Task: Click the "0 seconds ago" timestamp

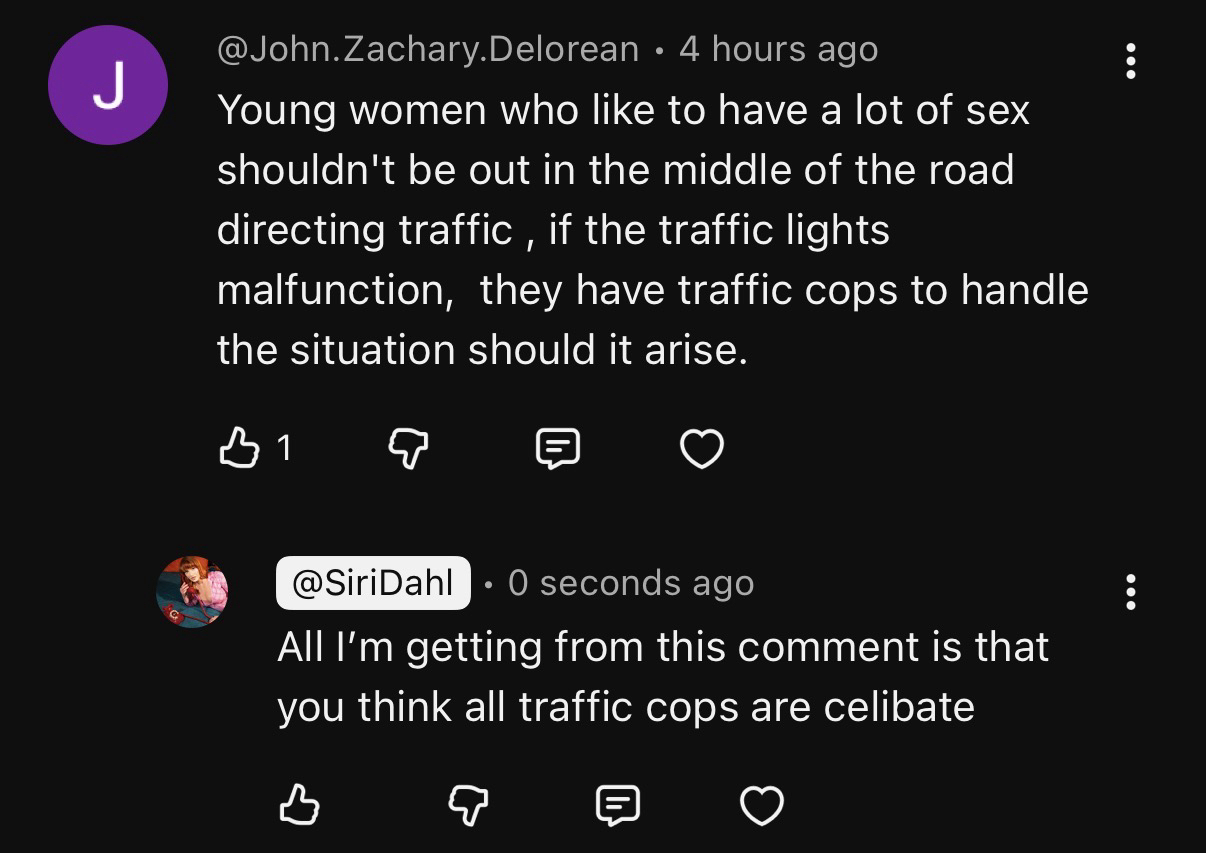Action: [x=631, y=583]
